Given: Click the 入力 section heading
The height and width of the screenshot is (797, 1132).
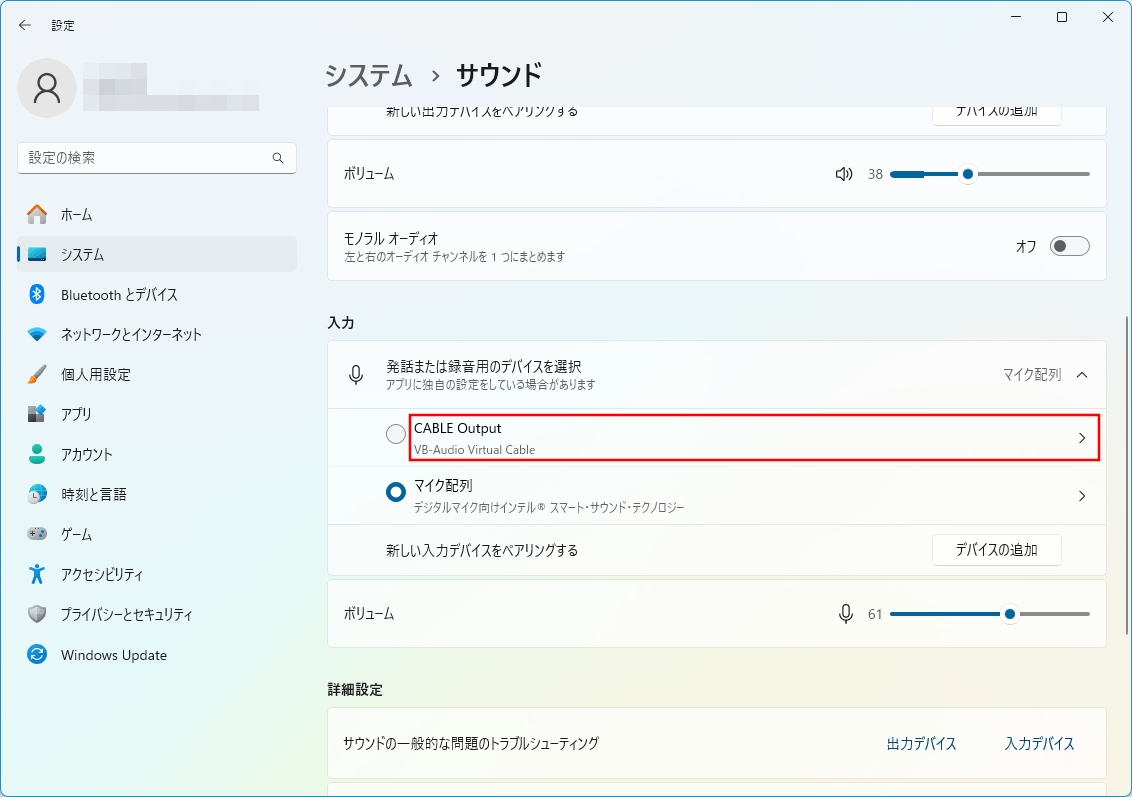Looking at the screenshot, I should tap(341, 323).
